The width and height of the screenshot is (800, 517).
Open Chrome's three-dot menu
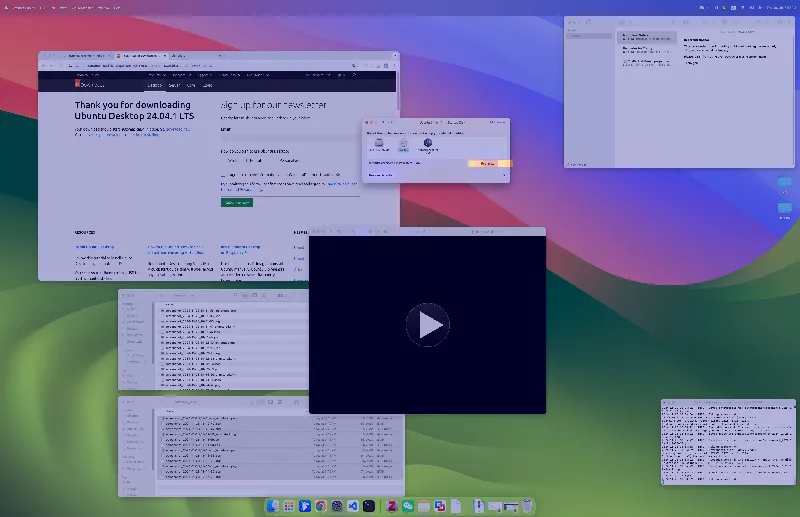(394, 66)
